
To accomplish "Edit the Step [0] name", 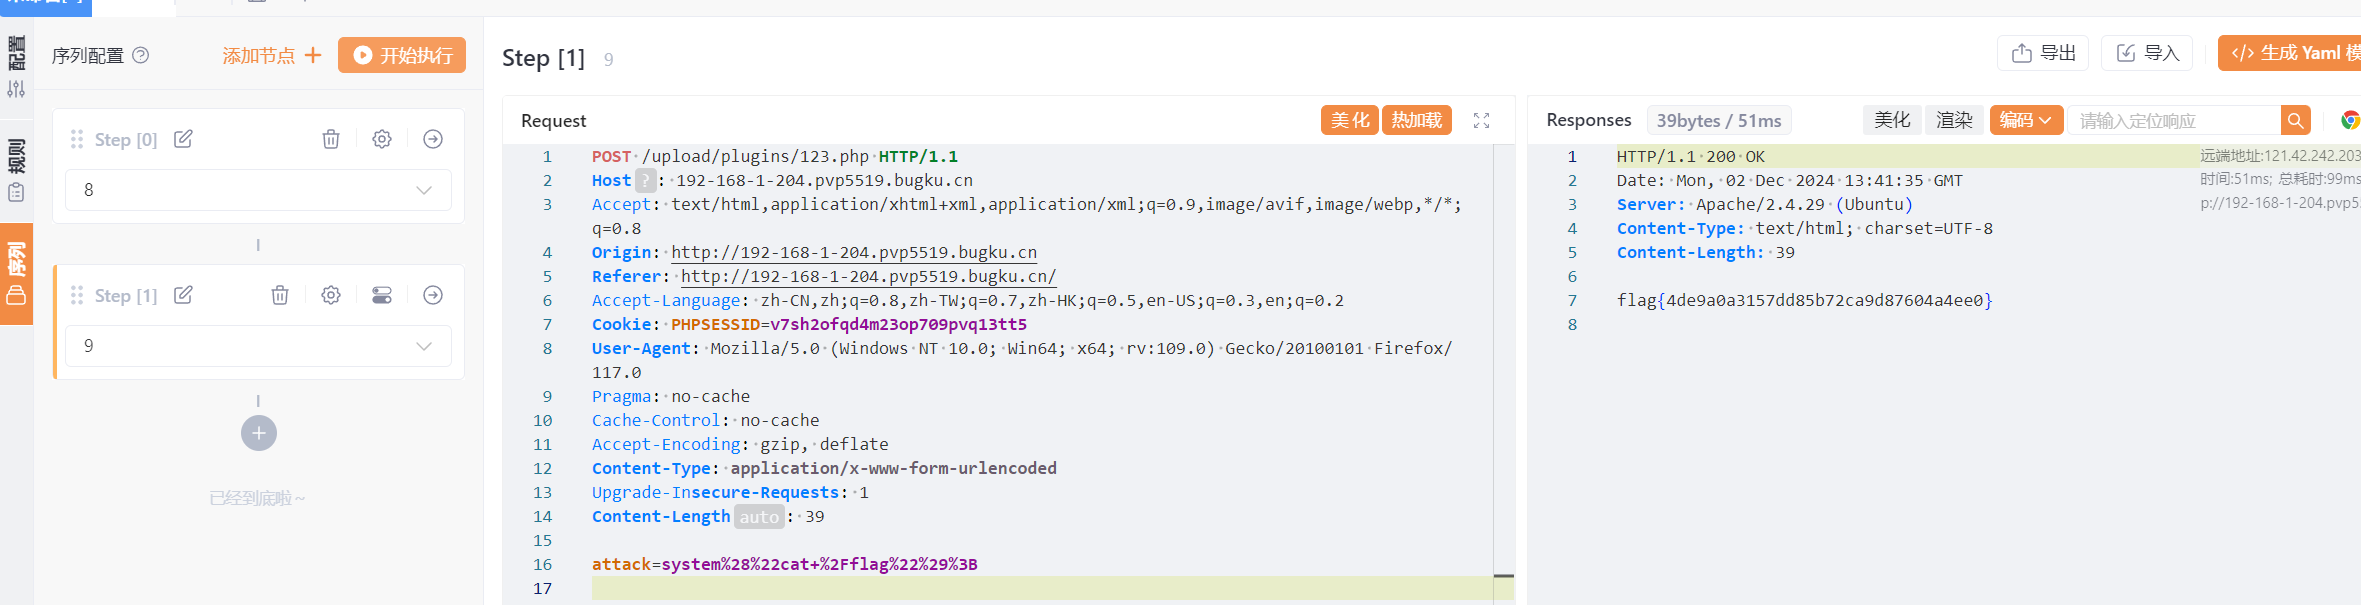I will (x=183, y=139).
